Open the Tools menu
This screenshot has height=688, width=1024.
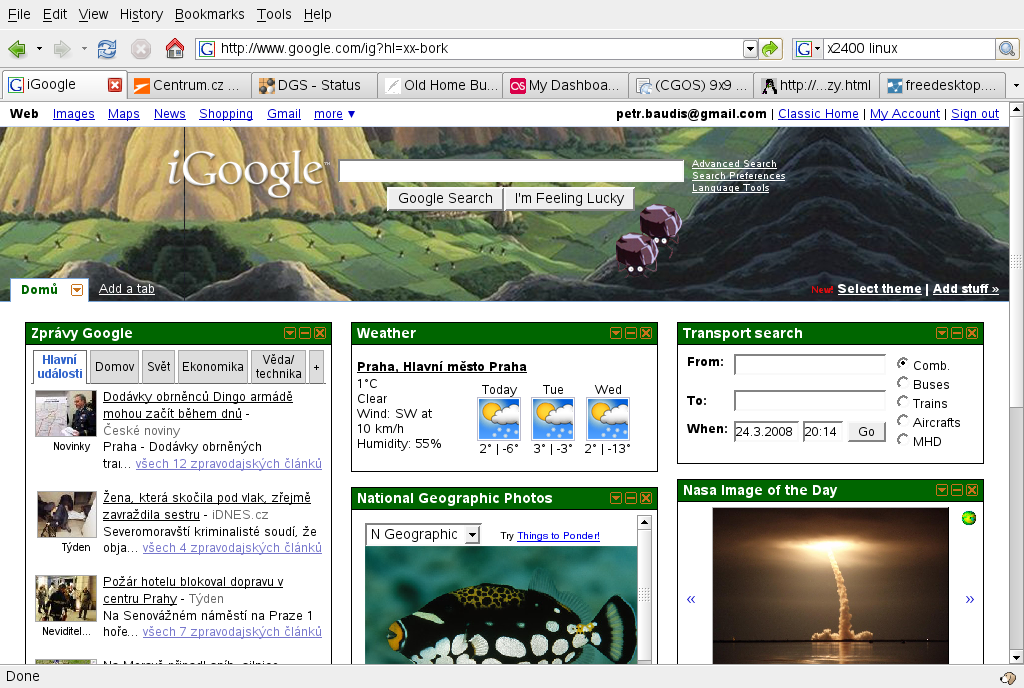[x=274, y=14]
